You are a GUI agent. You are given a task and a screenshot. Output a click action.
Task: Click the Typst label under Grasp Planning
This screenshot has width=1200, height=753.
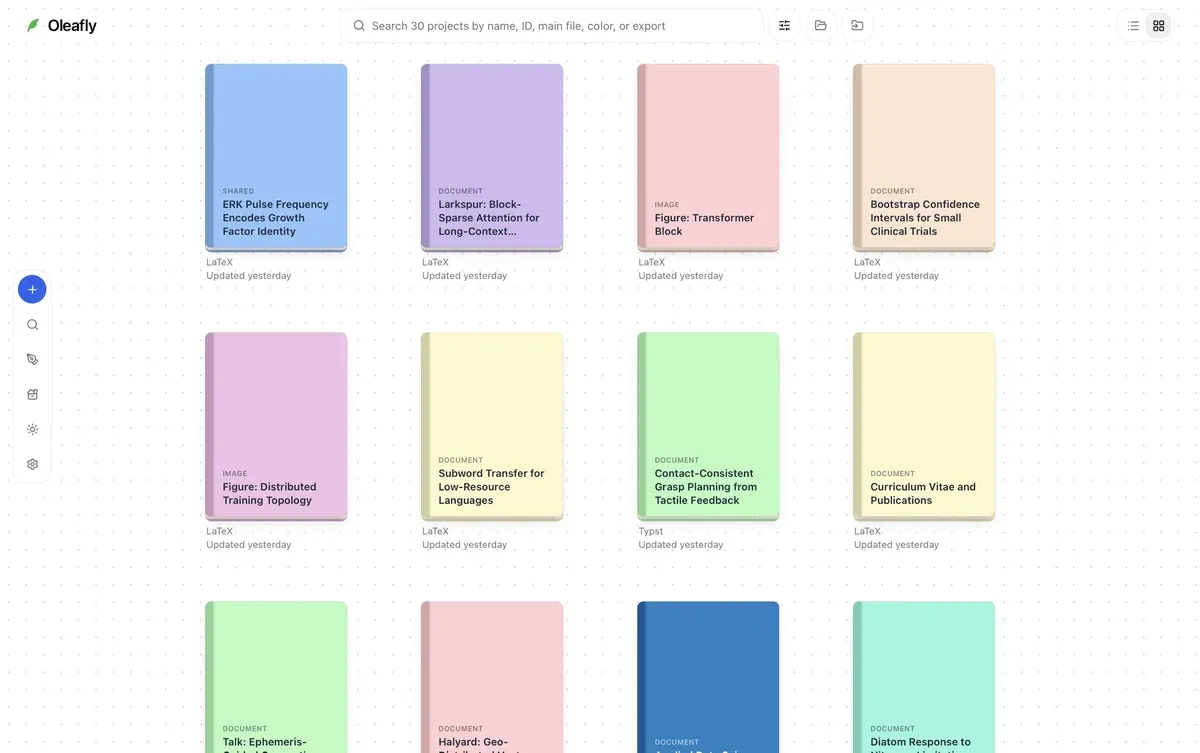pyautogui.click(x=651, y=532)
